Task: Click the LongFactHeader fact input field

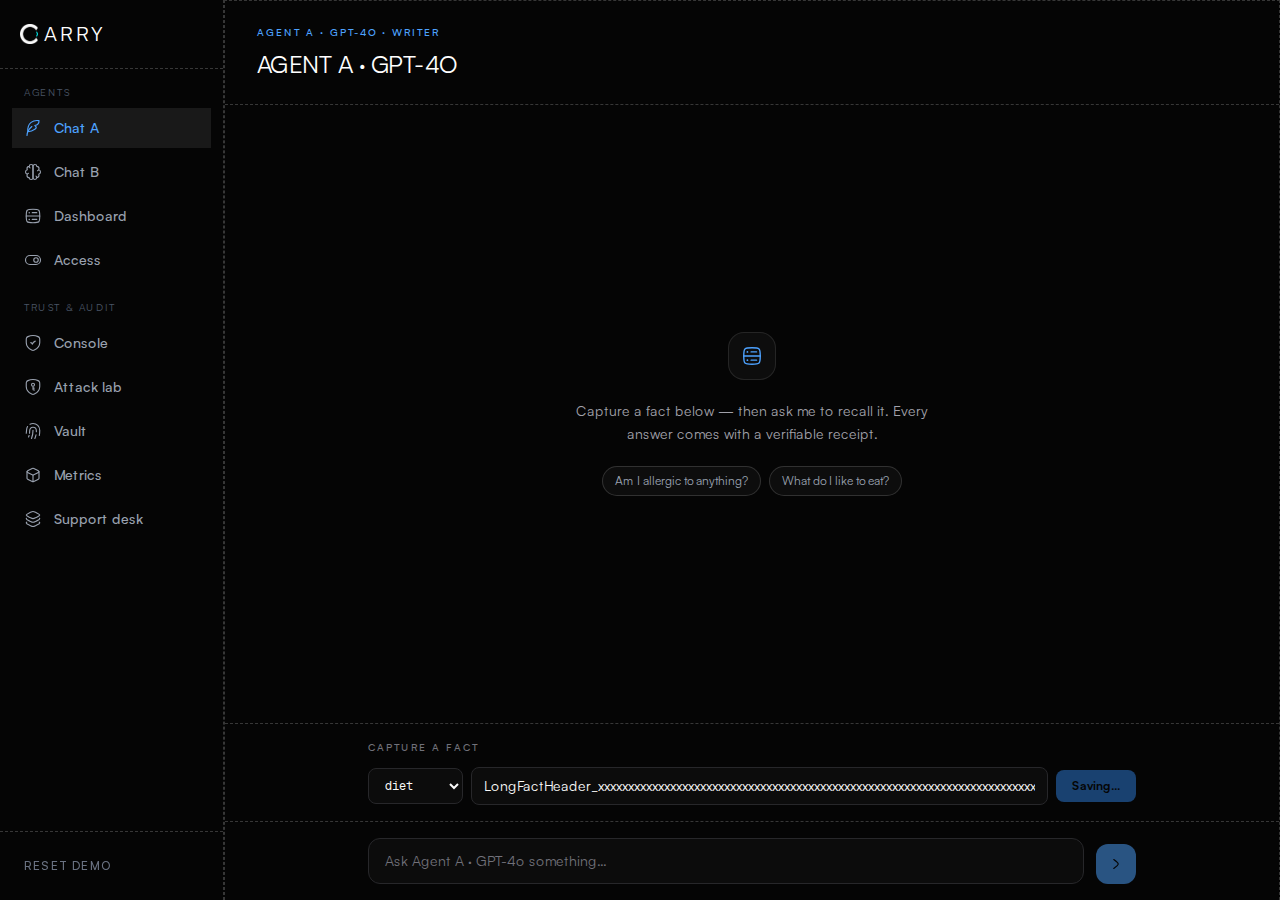Action: tap(759, 786)
